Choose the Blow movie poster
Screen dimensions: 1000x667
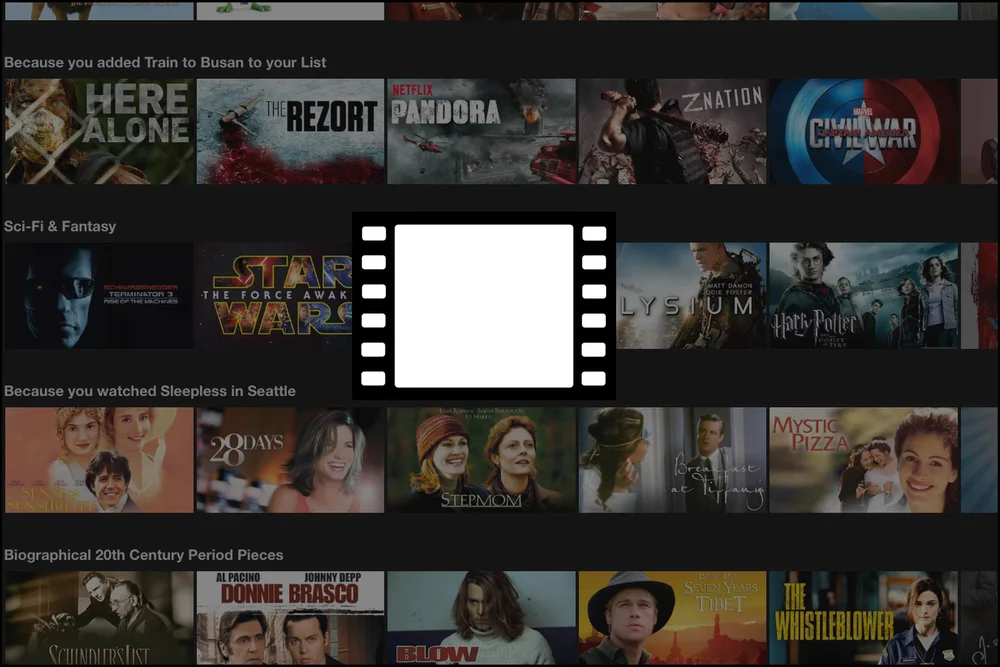tap(481, 618)
